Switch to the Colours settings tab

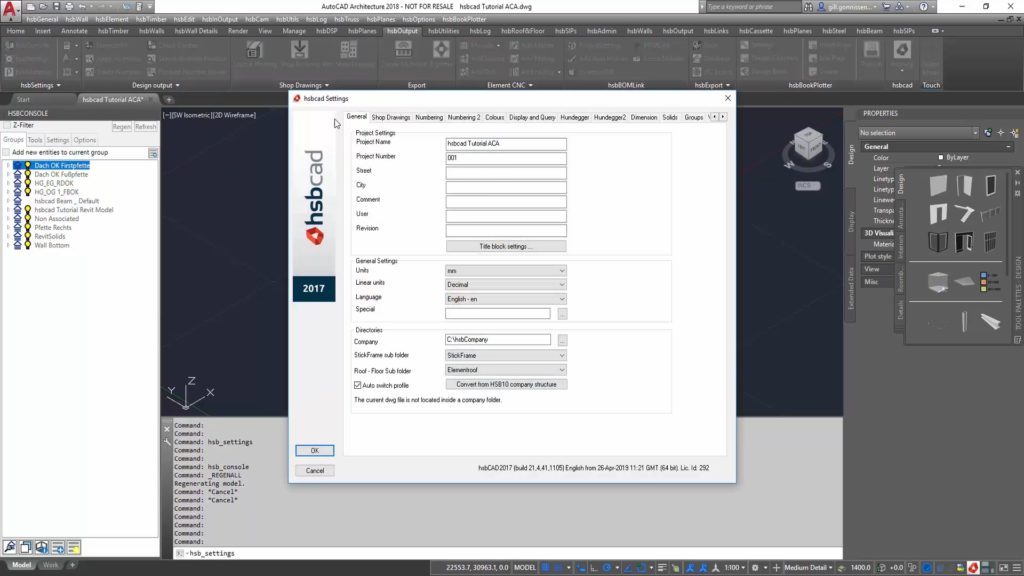tap(494, 118)
